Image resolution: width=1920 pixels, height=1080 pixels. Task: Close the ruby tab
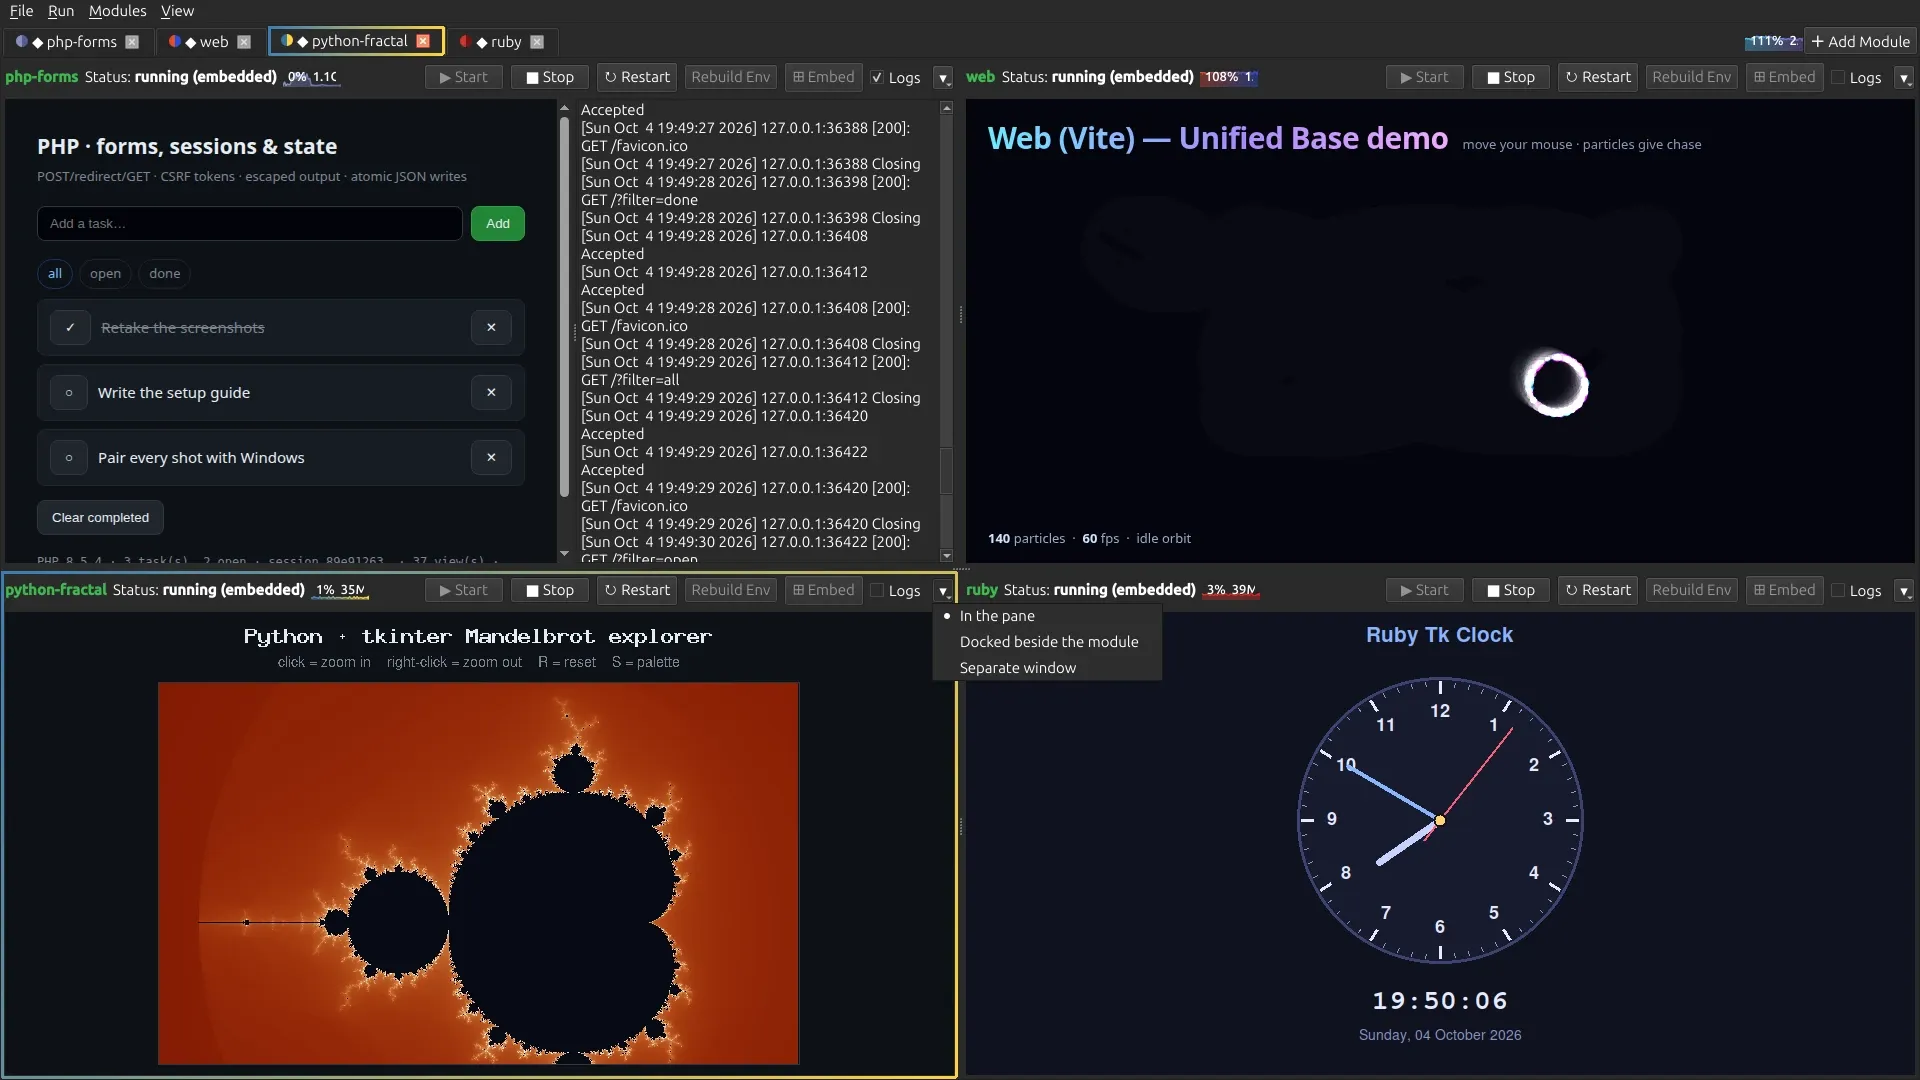[537, 42]
